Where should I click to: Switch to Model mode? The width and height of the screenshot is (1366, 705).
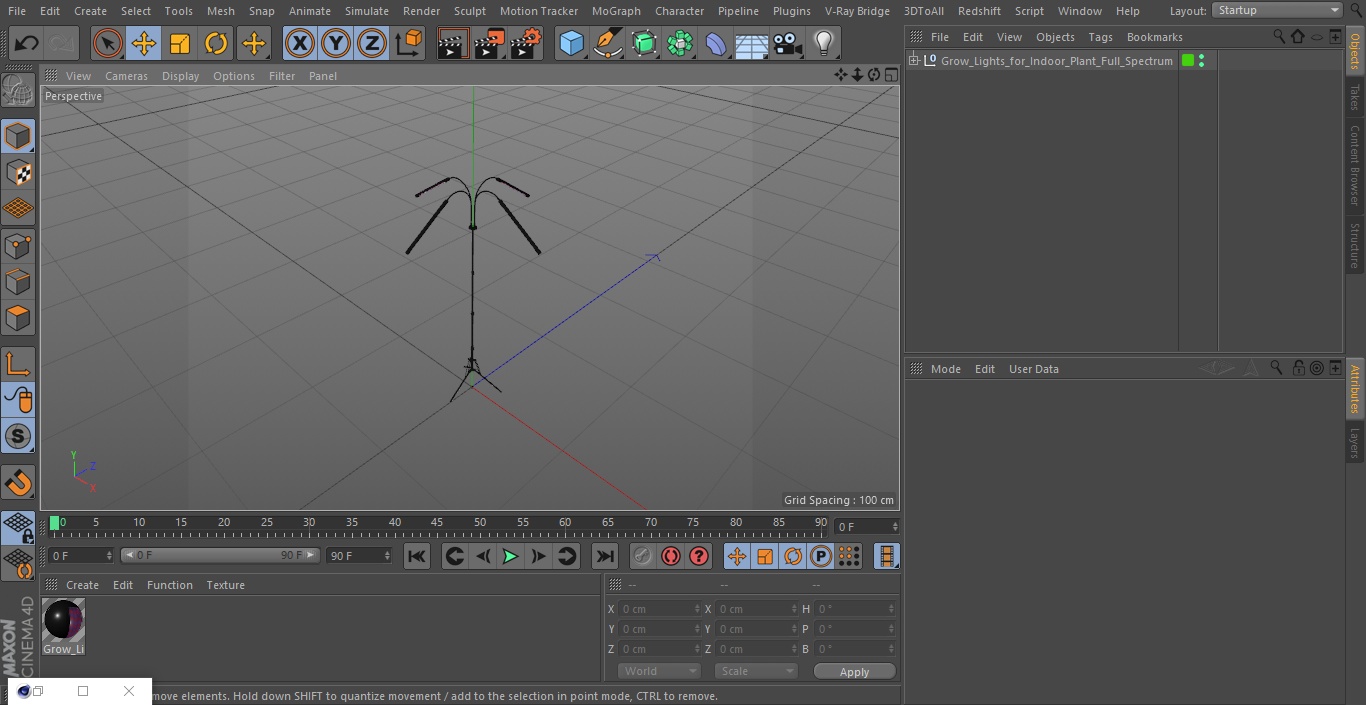click(18, 135)
